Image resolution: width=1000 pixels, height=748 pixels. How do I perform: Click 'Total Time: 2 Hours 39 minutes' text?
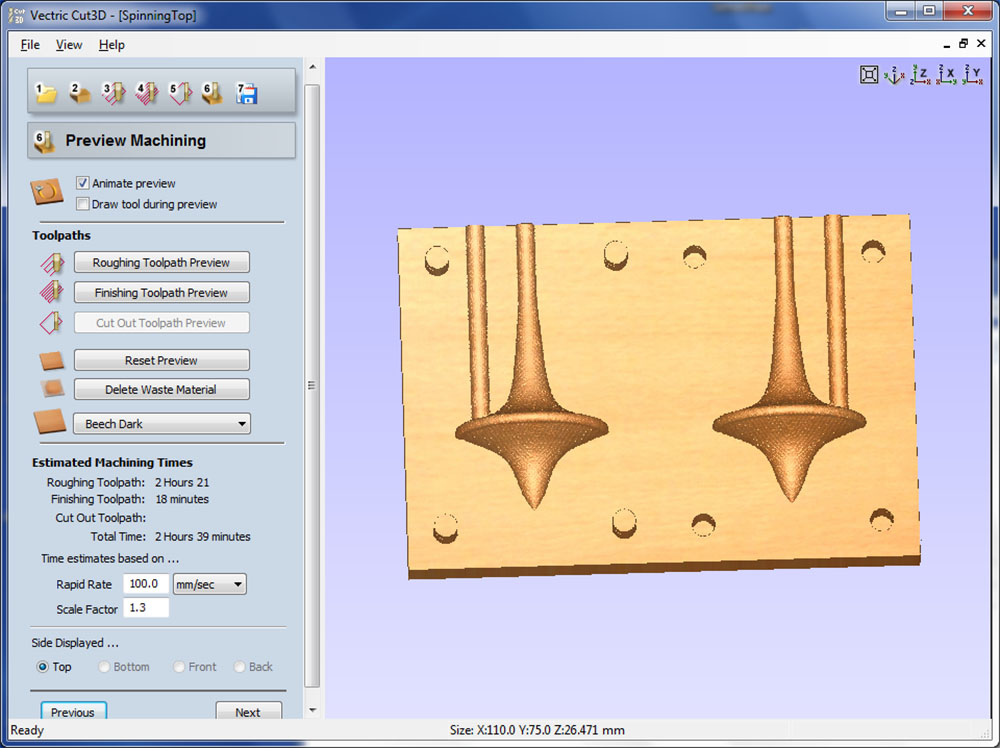click(x=170, y=537)
